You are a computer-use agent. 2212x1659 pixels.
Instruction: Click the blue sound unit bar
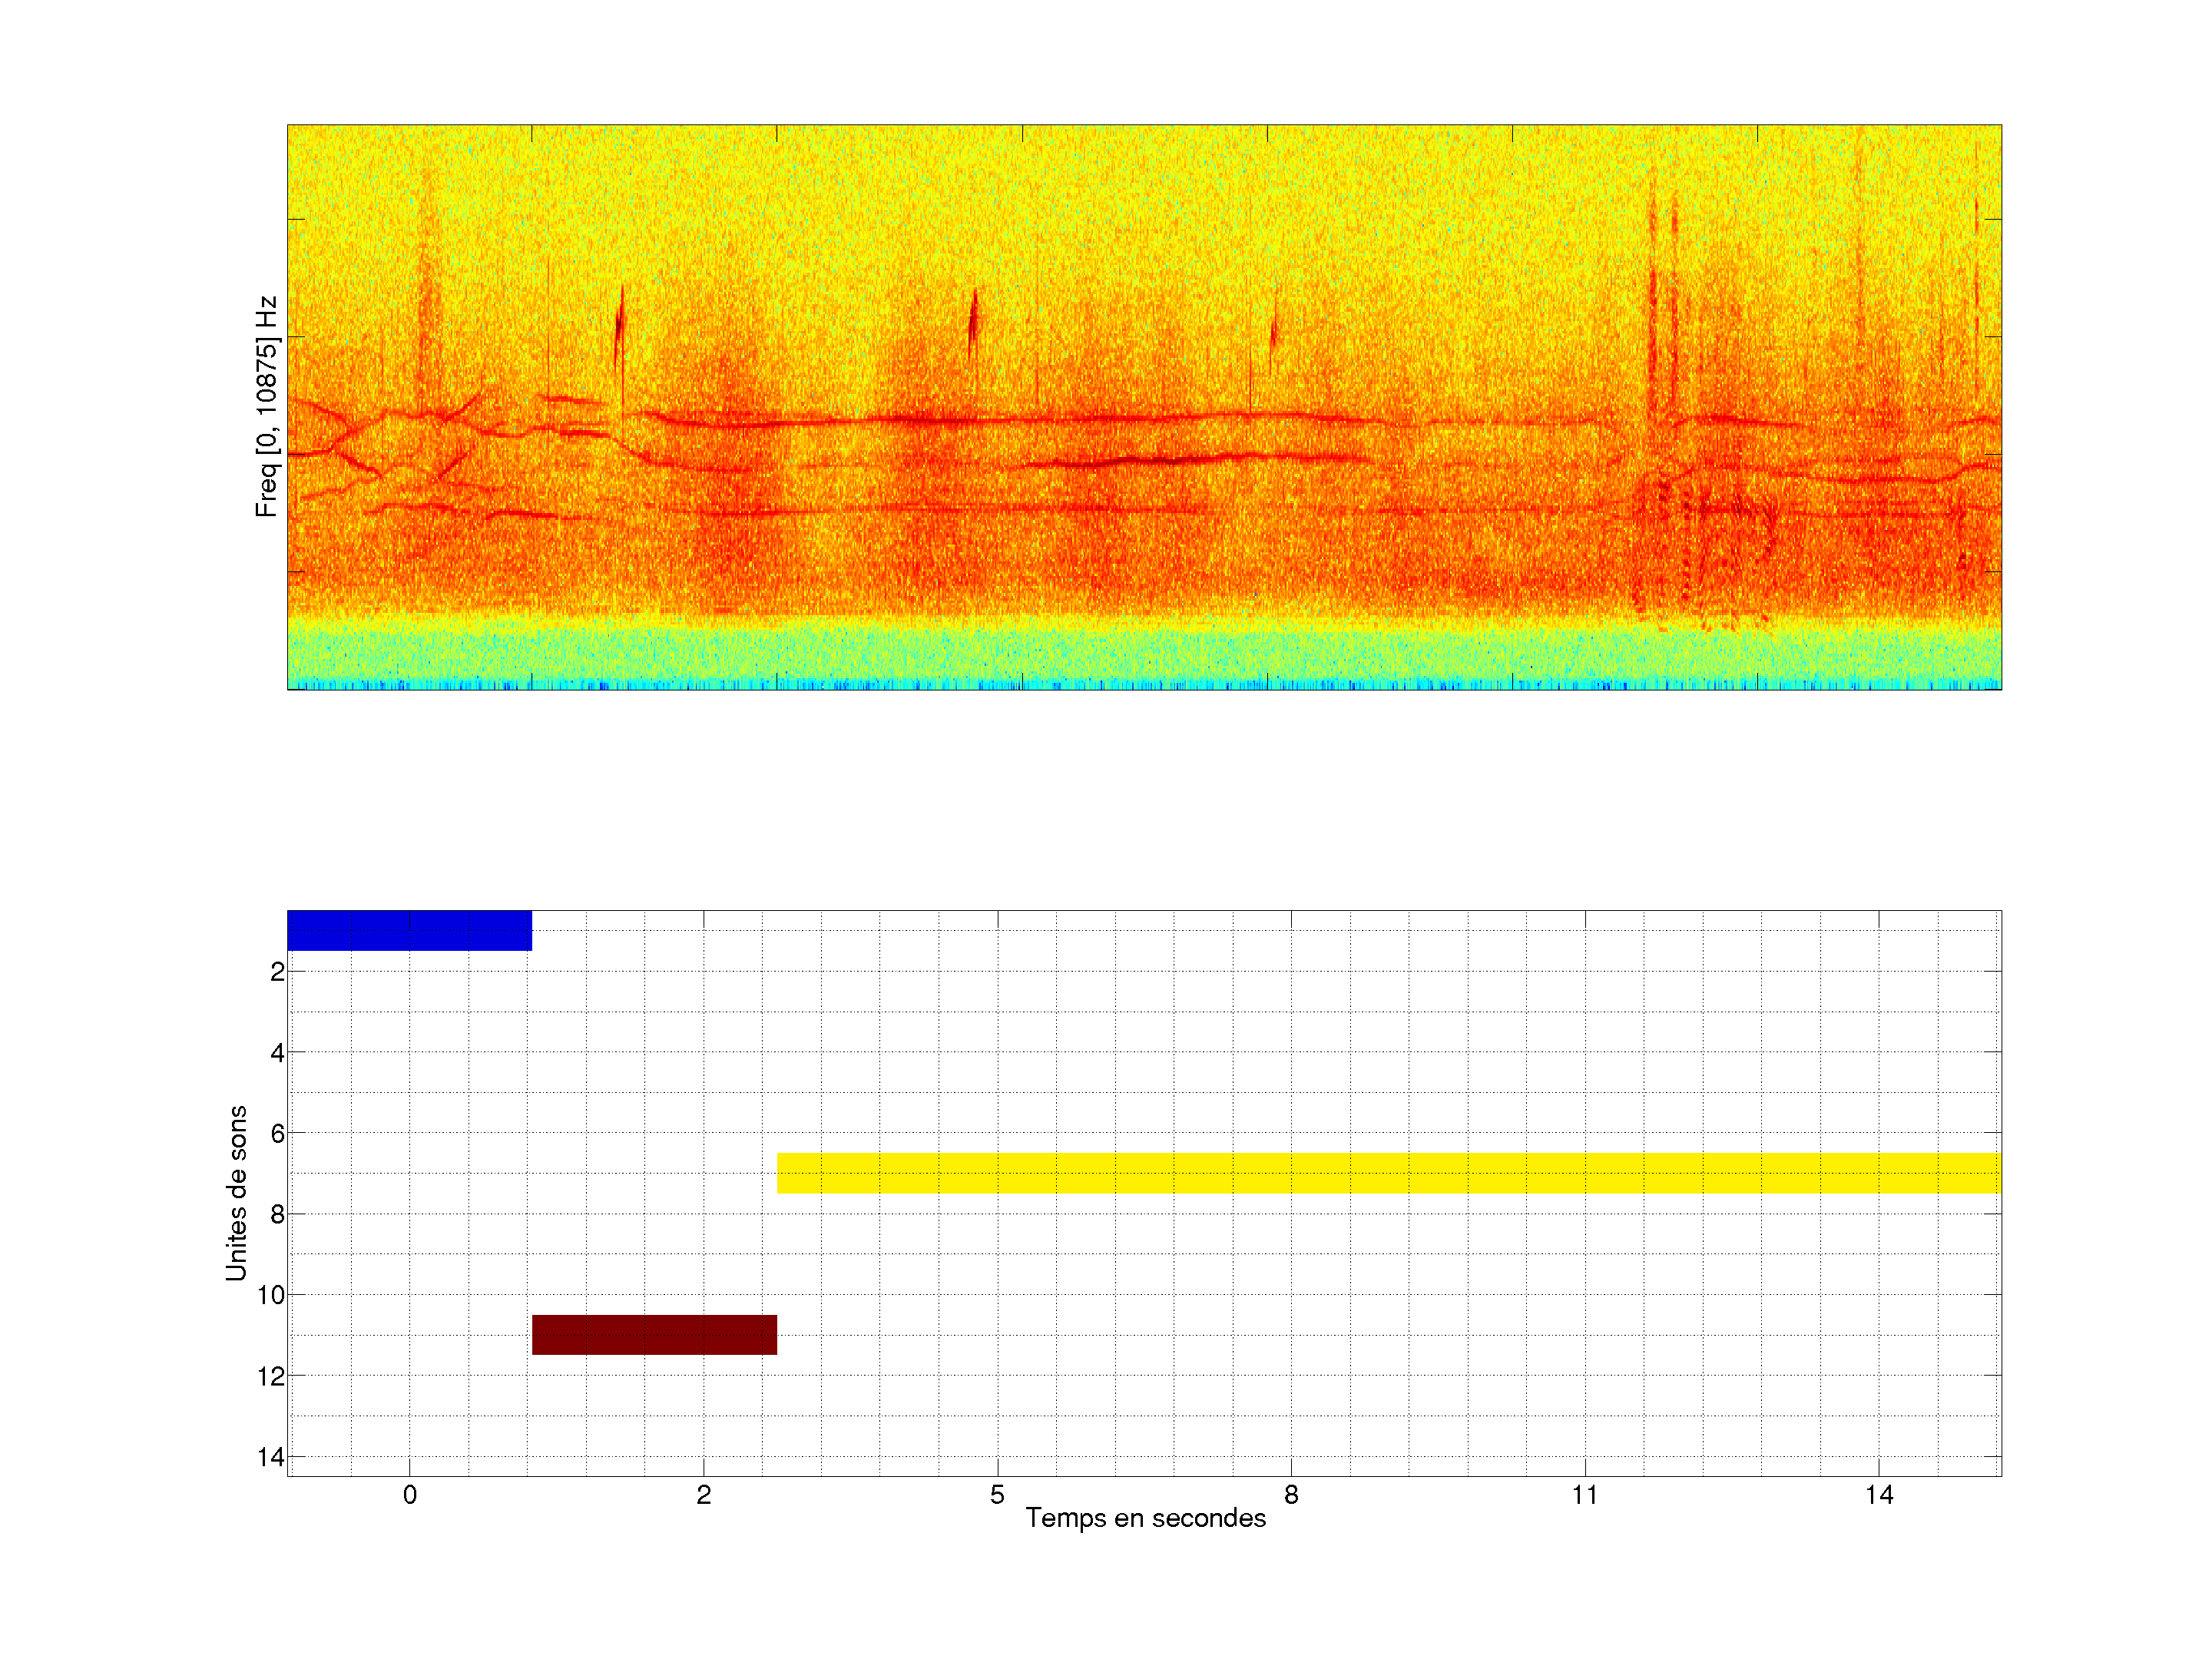[409, 930]
